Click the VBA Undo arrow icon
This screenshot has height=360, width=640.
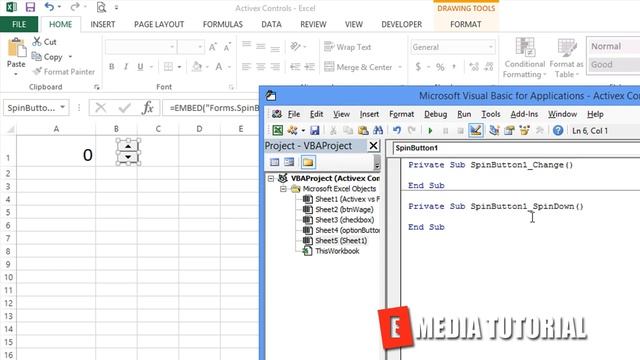pyautogui.click(x=397, y=130)
